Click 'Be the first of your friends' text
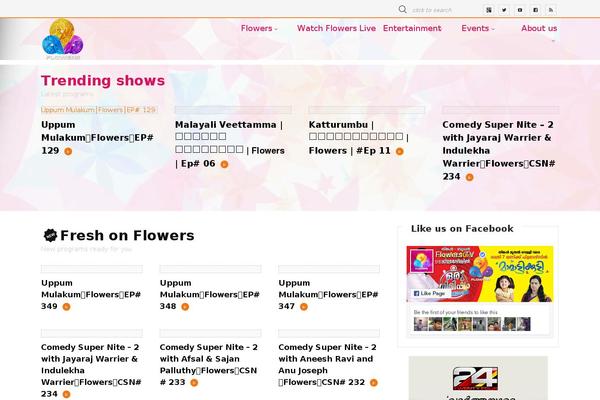 pyautogui.click(x=455, y=312)
